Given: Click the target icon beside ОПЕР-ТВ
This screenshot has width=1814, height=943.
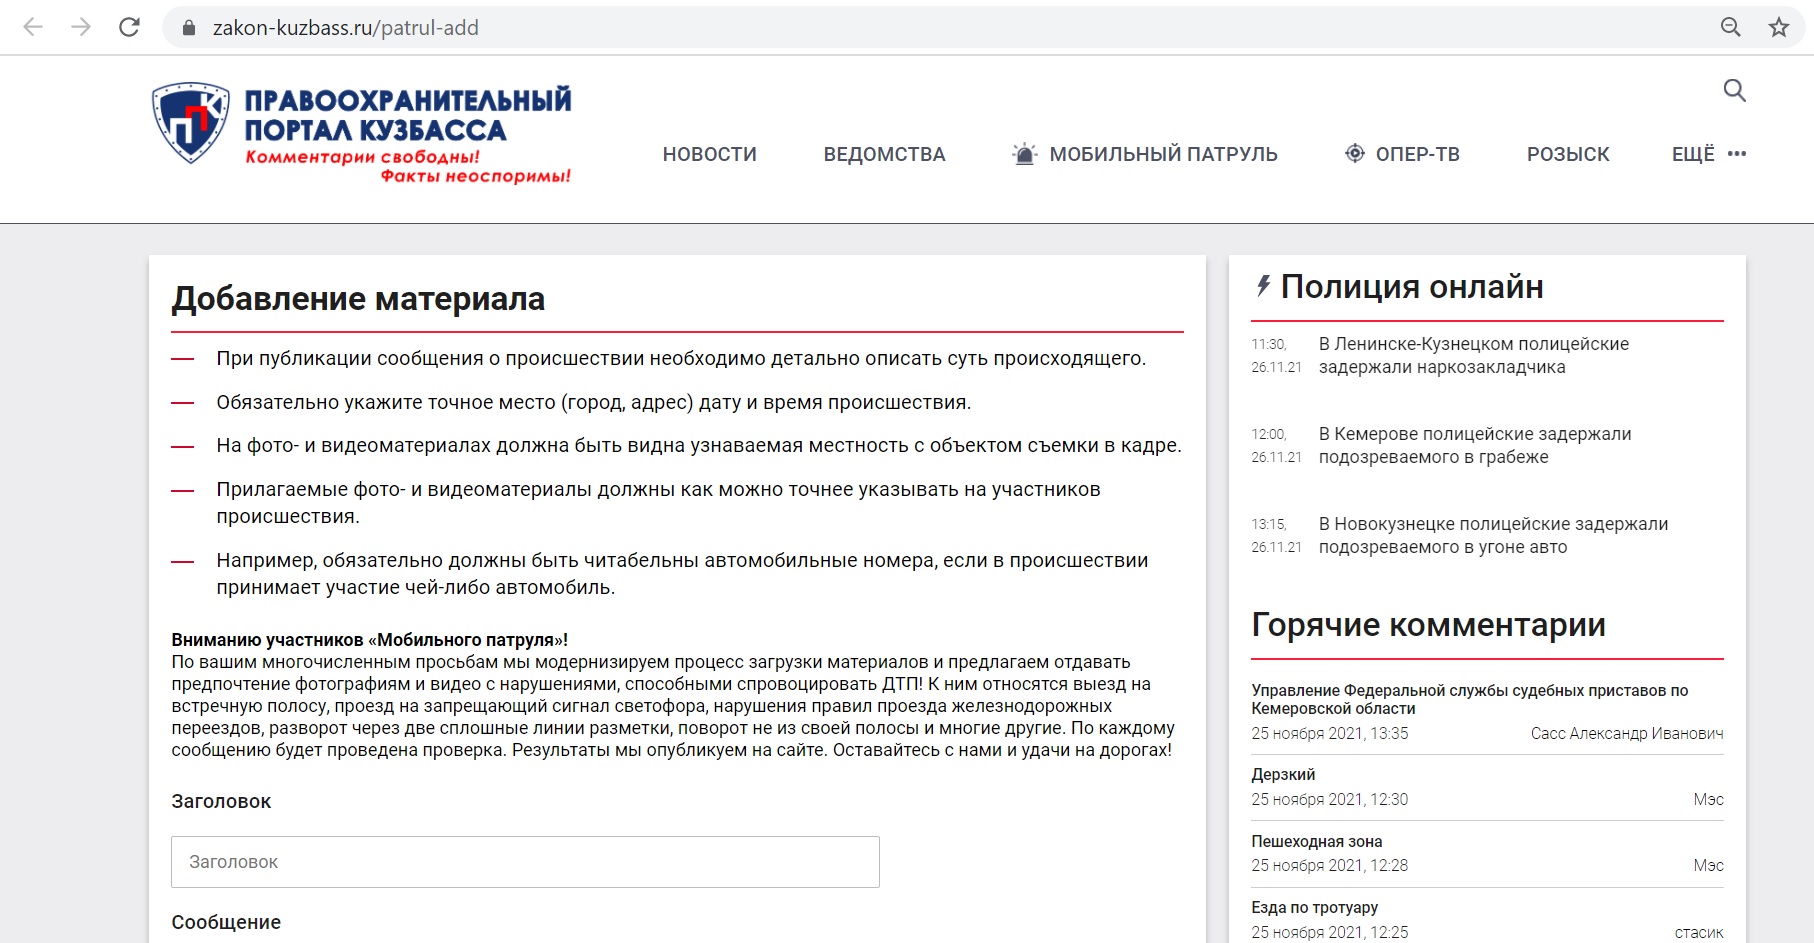Looking at the screenshot, I should coord(1354,153).
